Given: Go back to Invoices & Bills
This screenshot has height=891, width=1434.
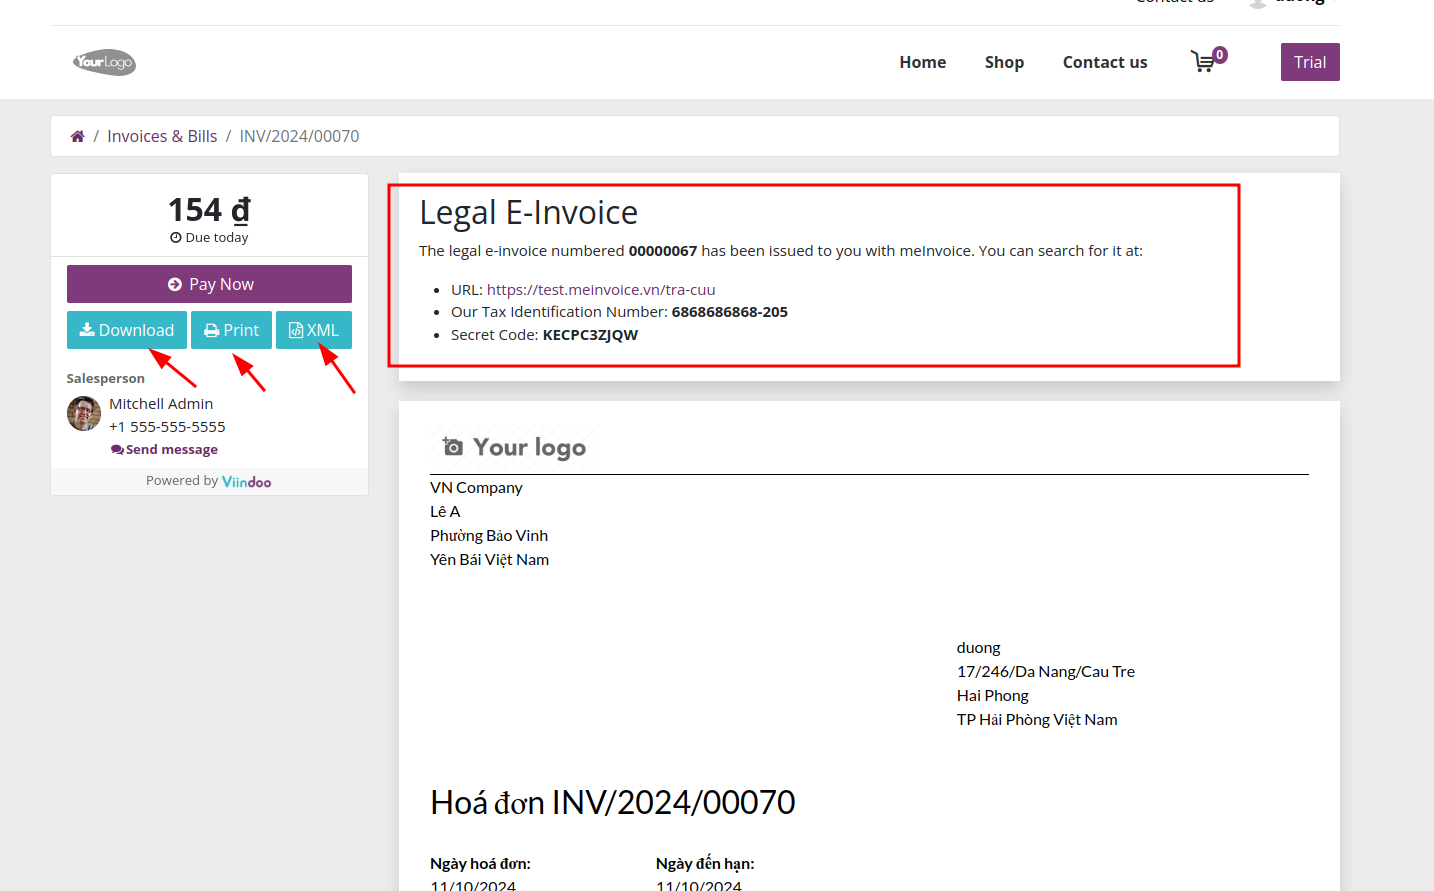Looking at the screenshot, I should (162, 135).
